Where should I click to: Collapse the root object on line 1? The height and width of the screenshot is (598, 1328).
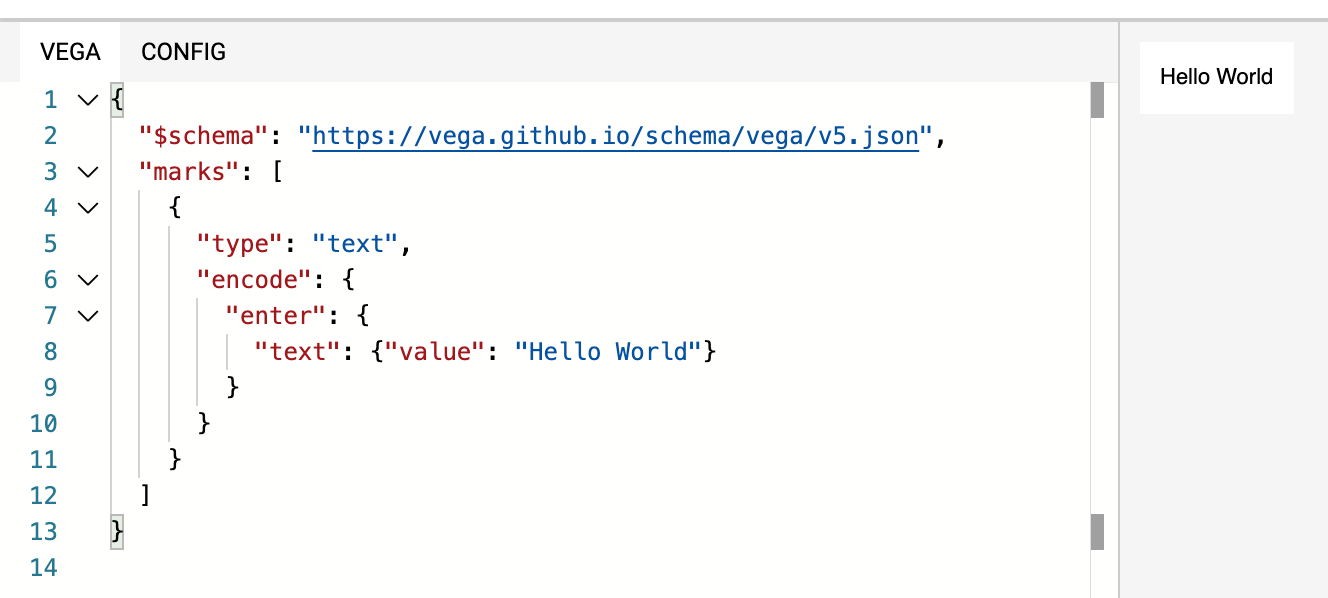(88, 100)
